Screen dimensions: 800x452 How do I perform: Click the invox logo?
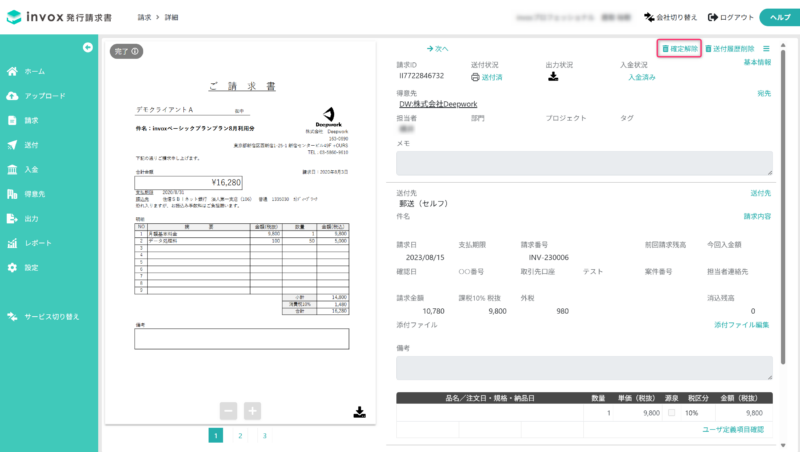tap(59, 17)
